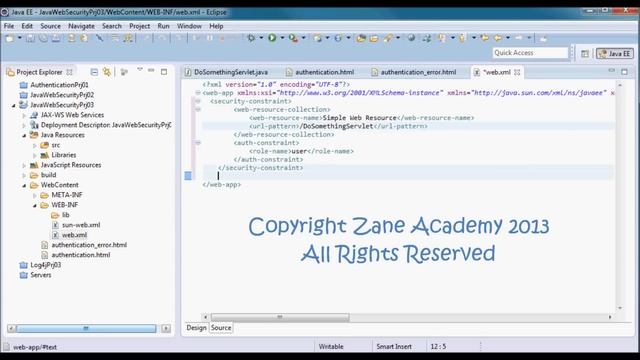This screenshot has height=360, width=640.
Task: Select the Deployment Descriptor node
Action: click(106, 125)
